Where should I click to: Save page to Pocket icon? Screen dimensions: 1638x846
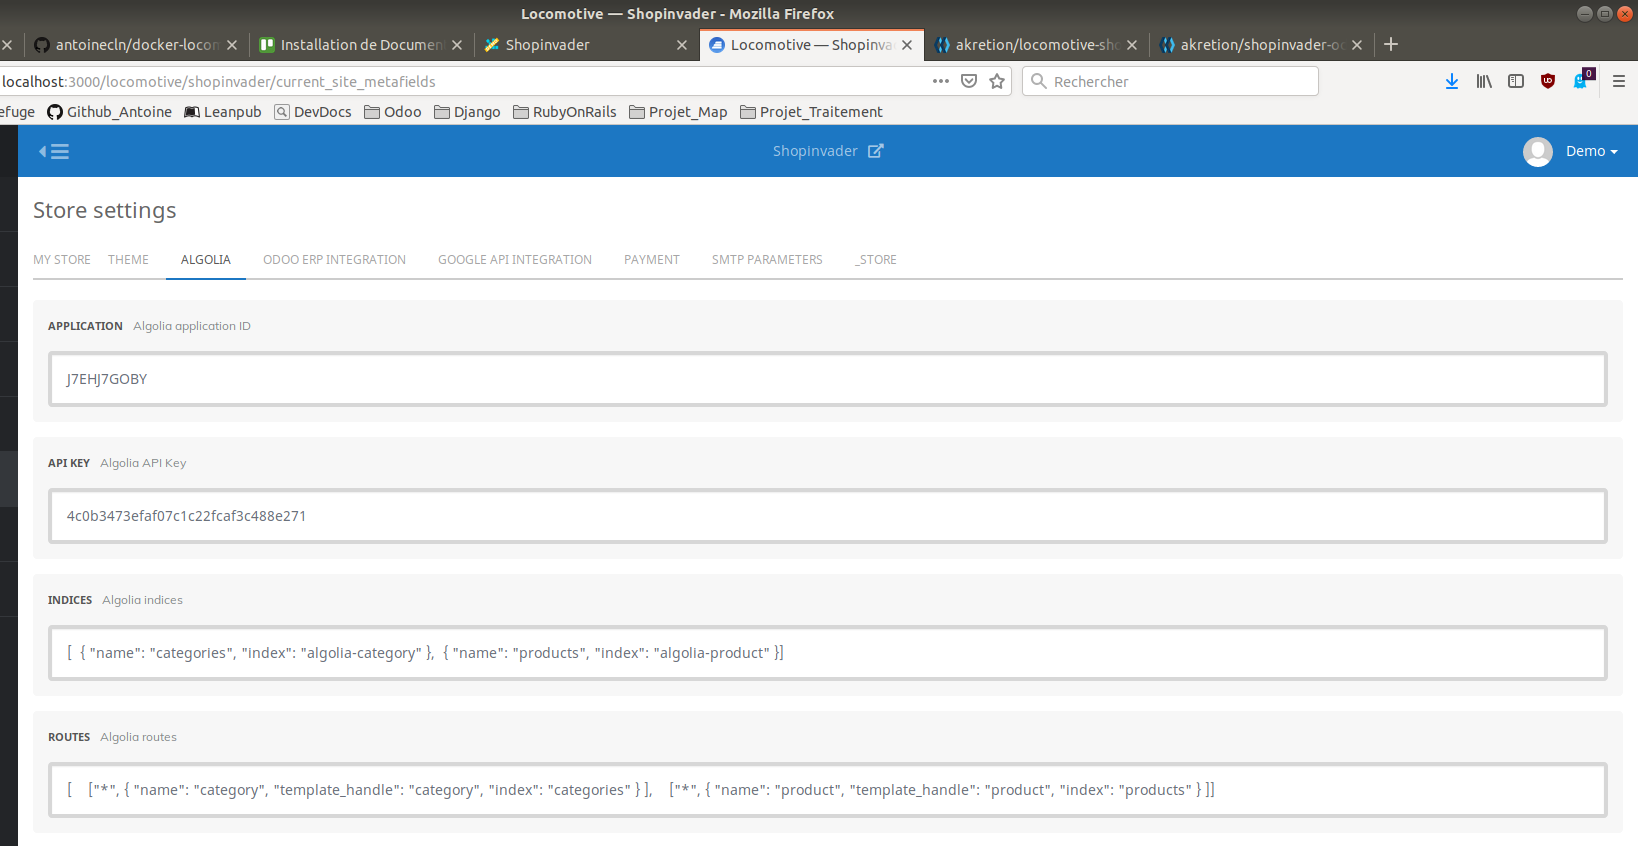coord(969,81)
